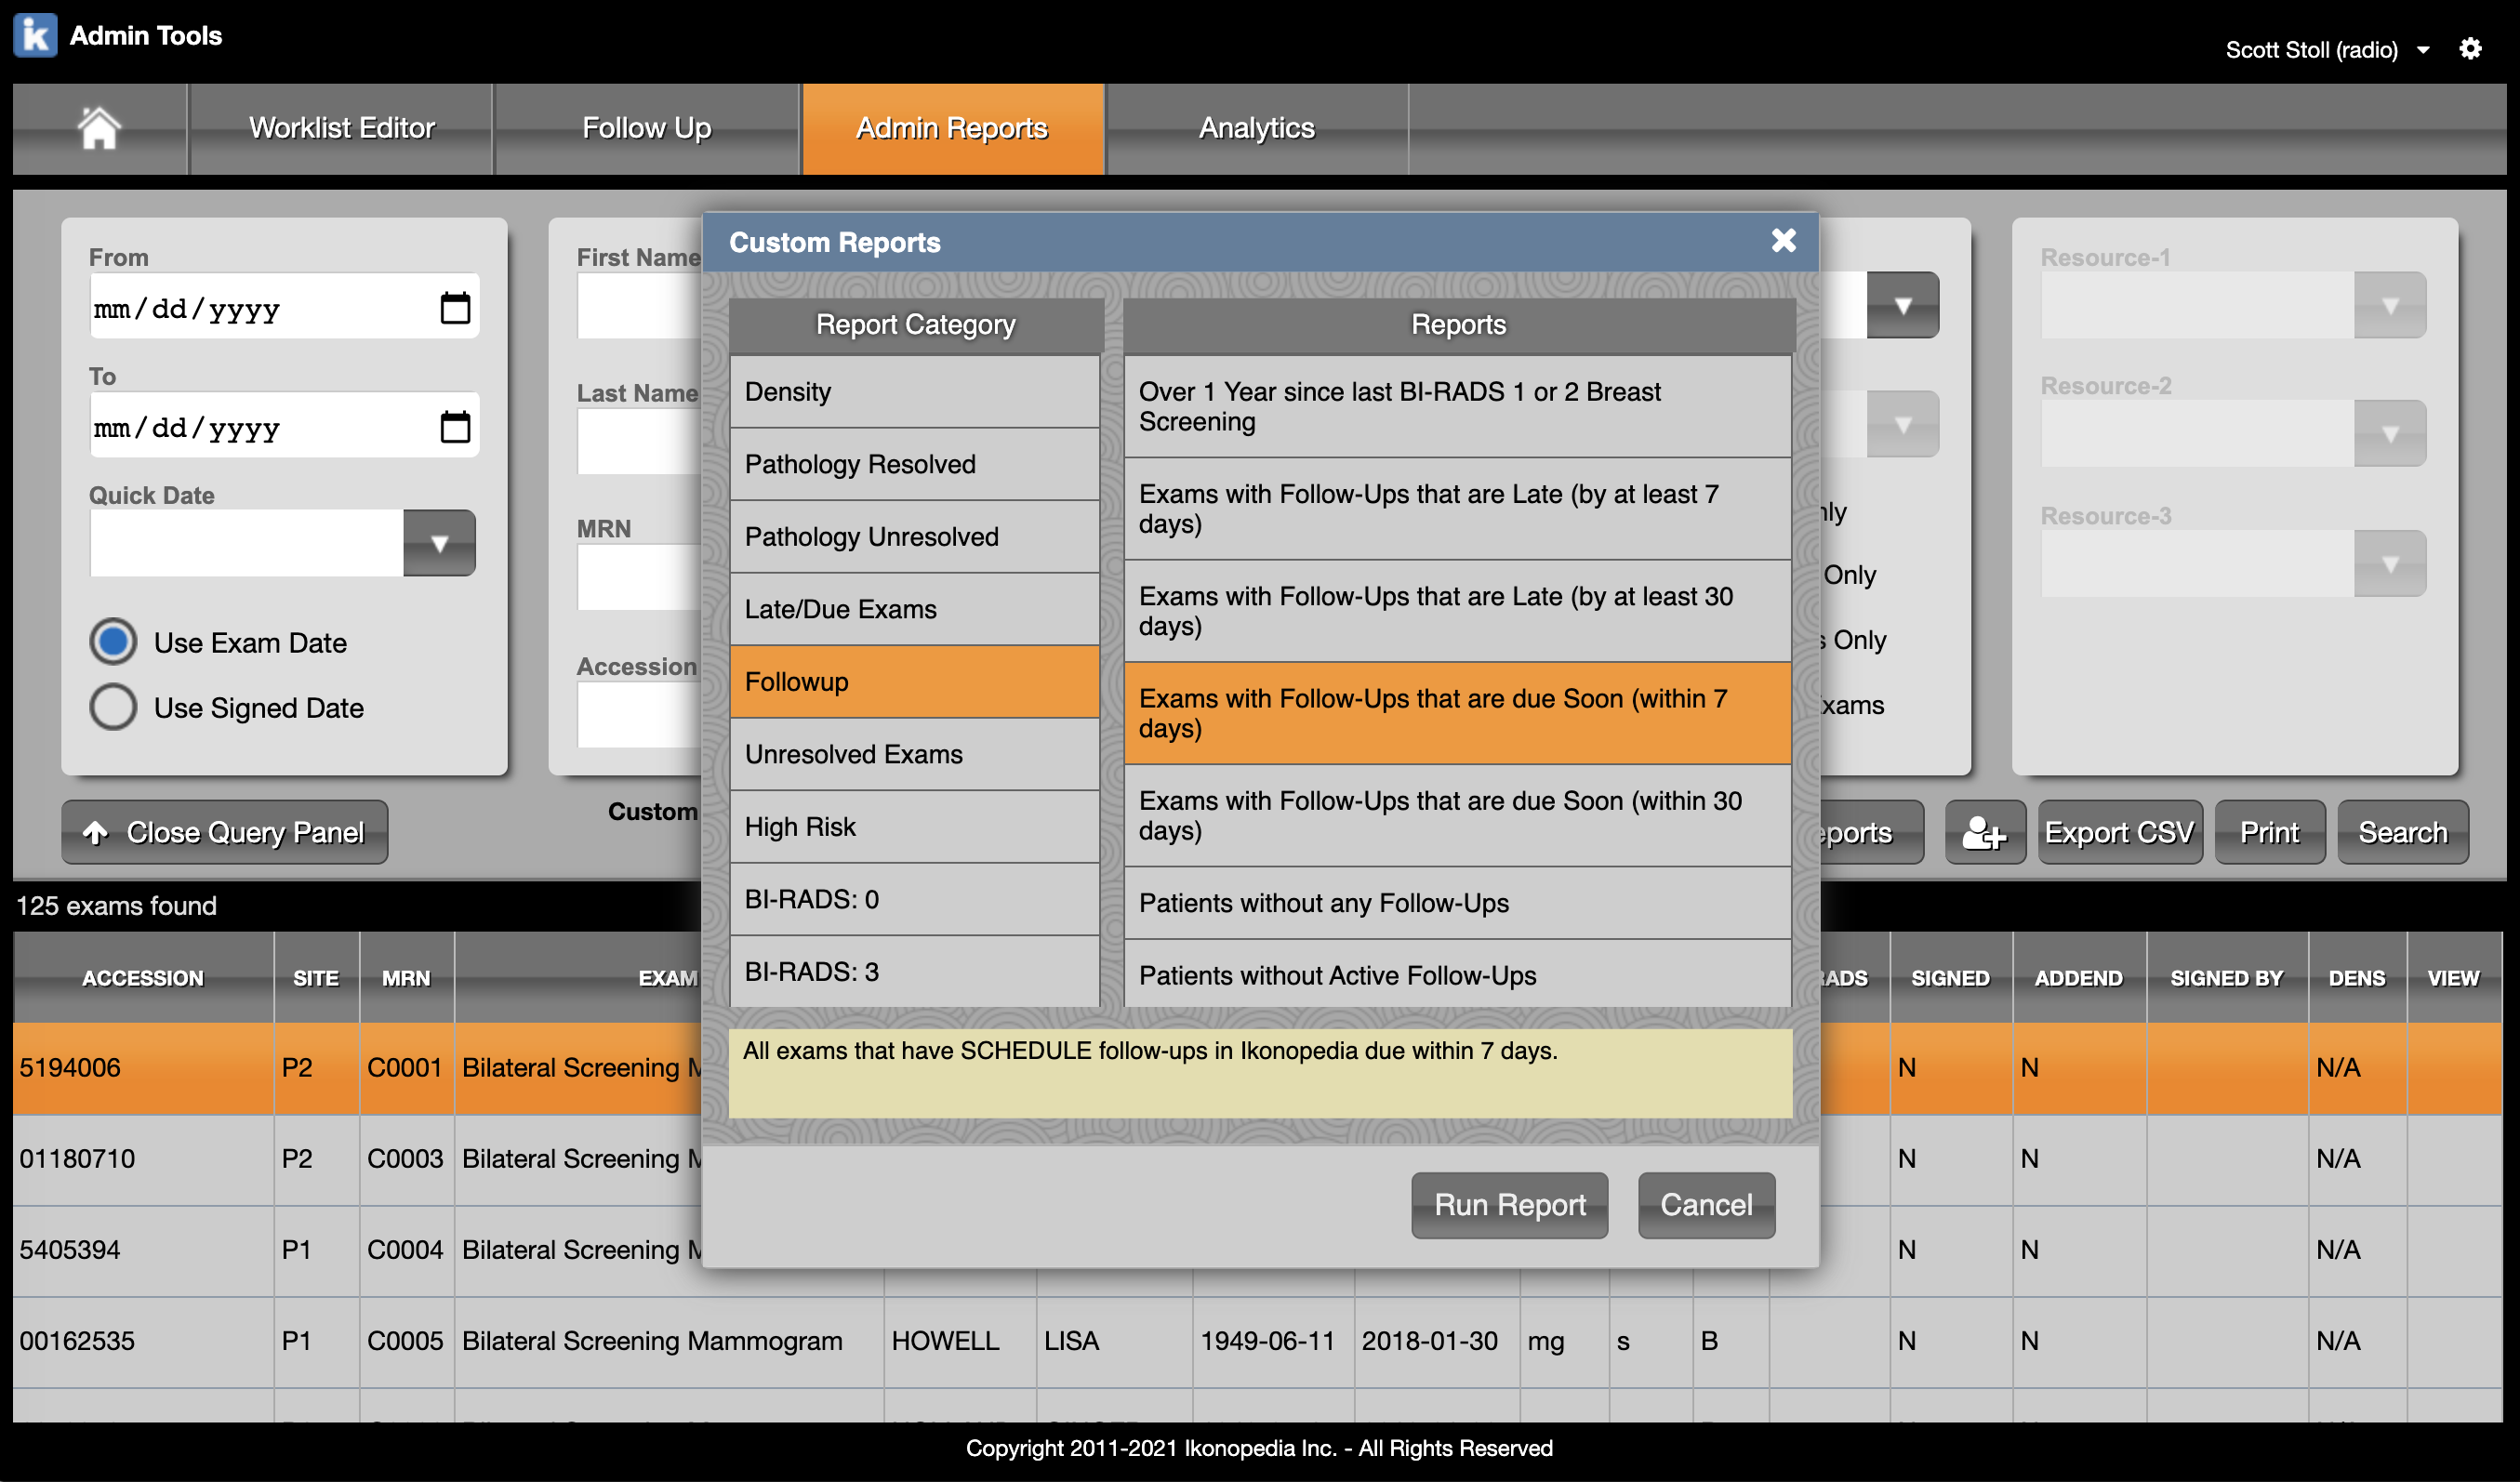
Task: Click the Export CSV button
Action: 2118,832
